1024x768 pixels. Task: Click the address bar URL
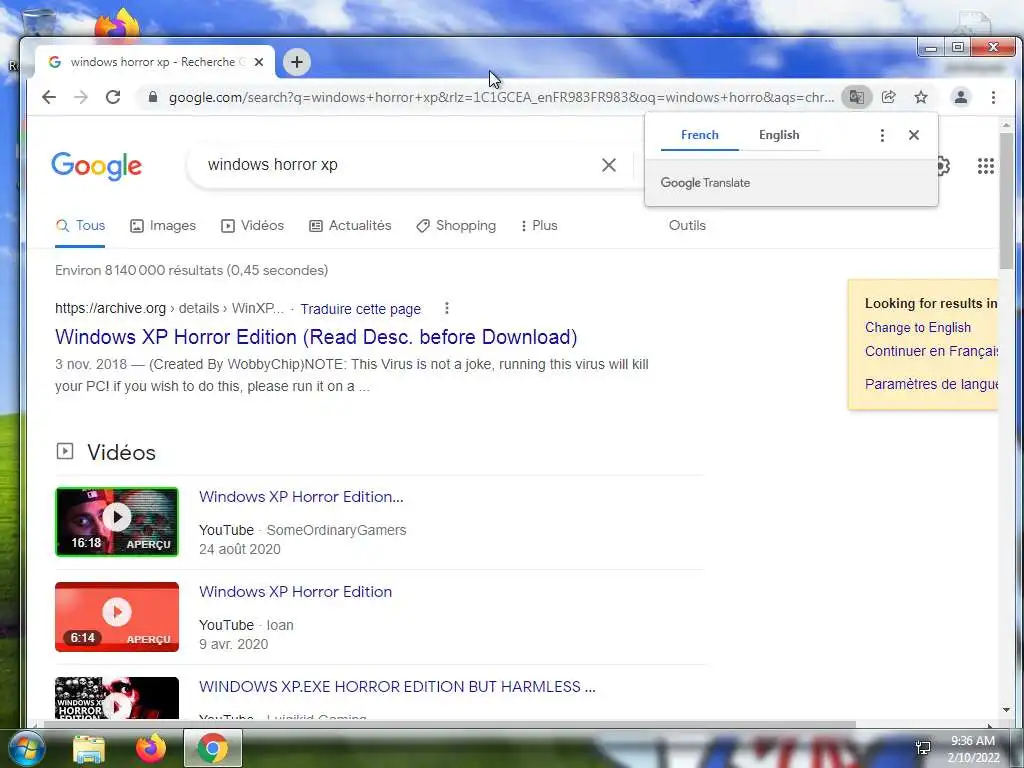click(x=501, y=97)
